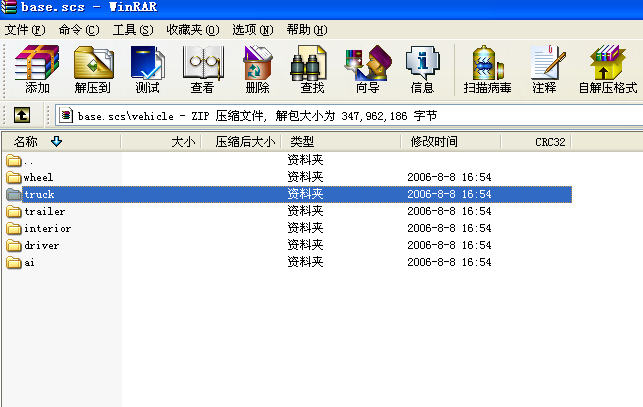
Task: Click the archive path address field
Action: point(349,116)
